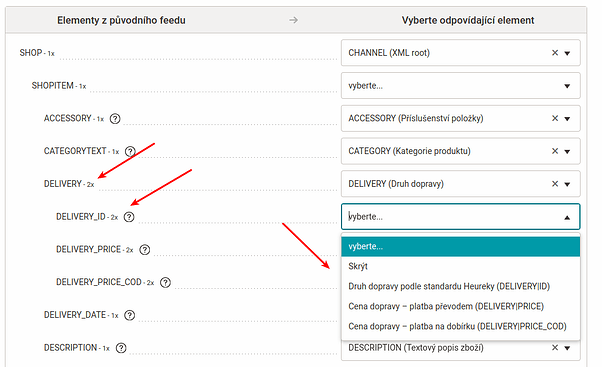Open the CHANNEL dropdown arrow

click(x=567, y=53)
